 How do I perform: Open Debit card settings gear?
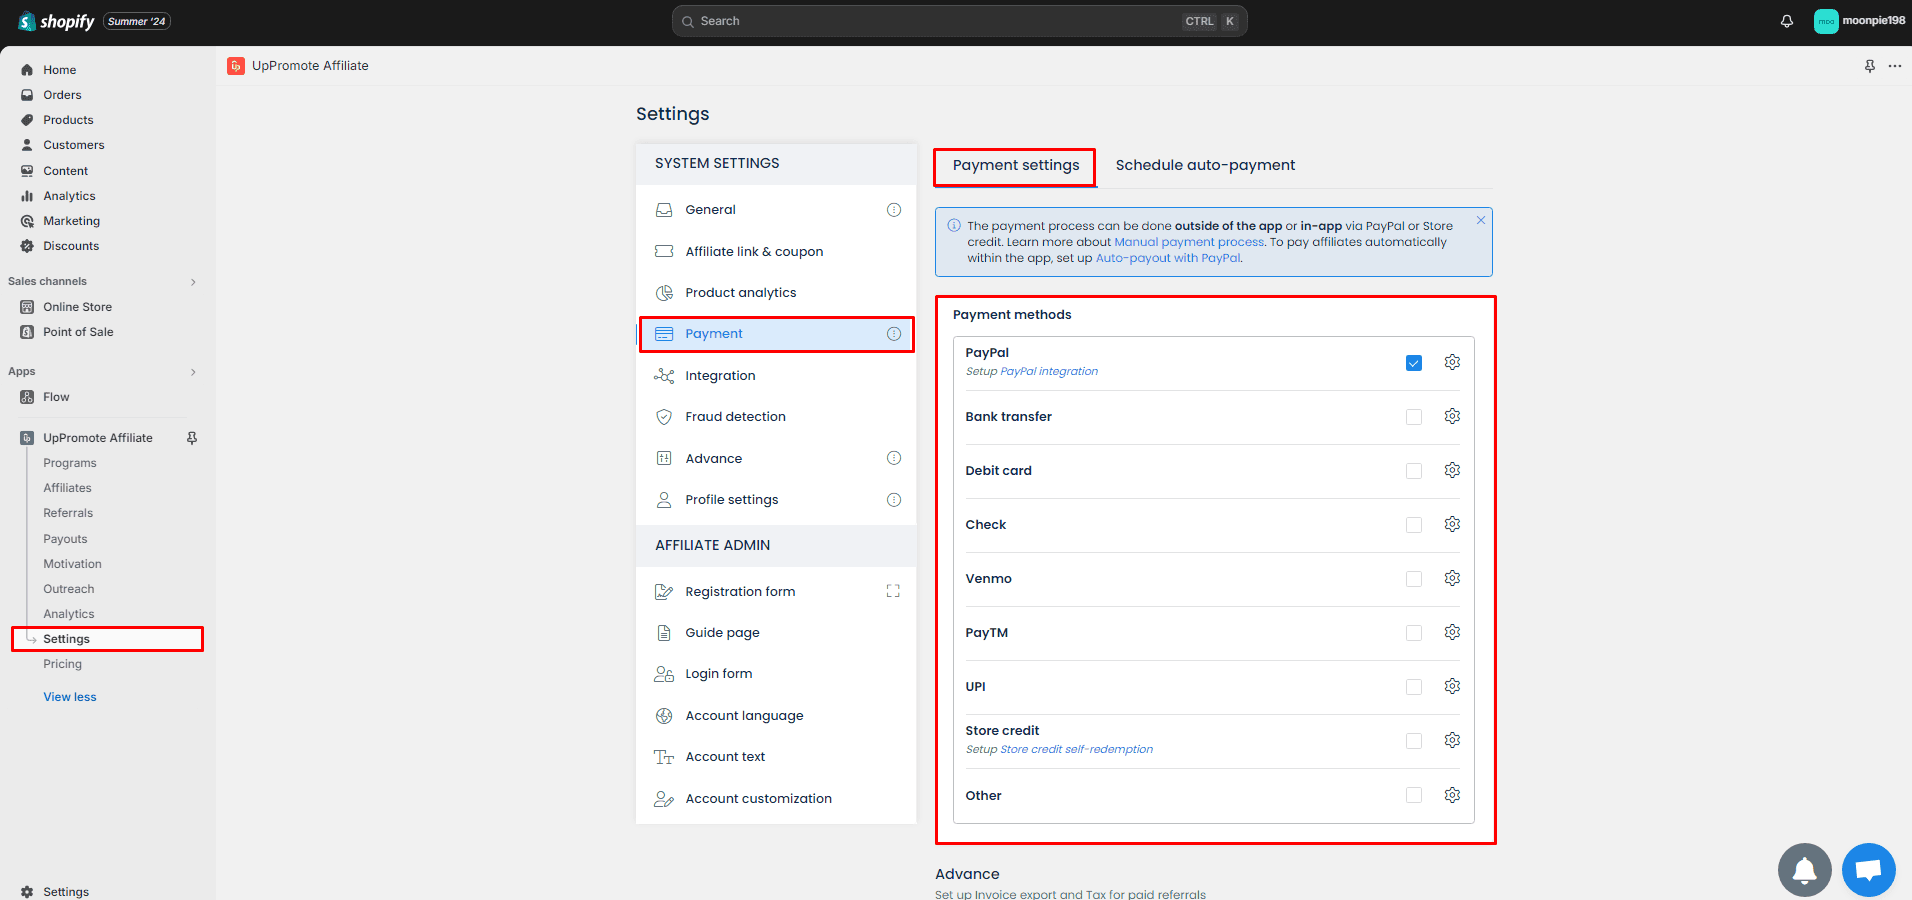point(1452,470)
